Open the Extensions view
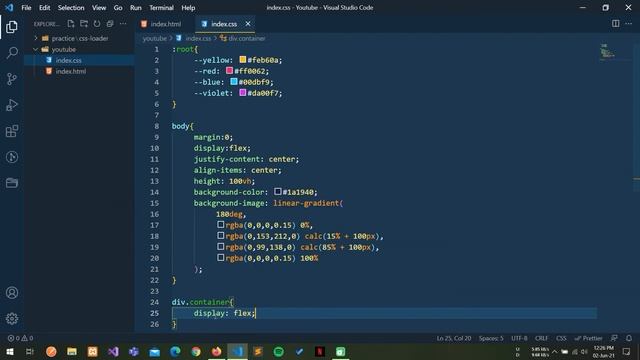 pos(12,131)
